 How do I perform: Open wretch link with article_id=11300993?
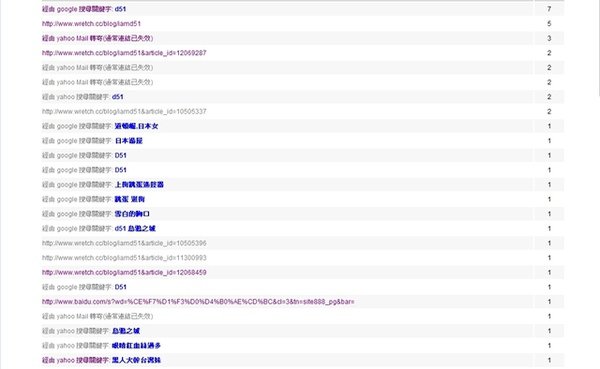124,258
